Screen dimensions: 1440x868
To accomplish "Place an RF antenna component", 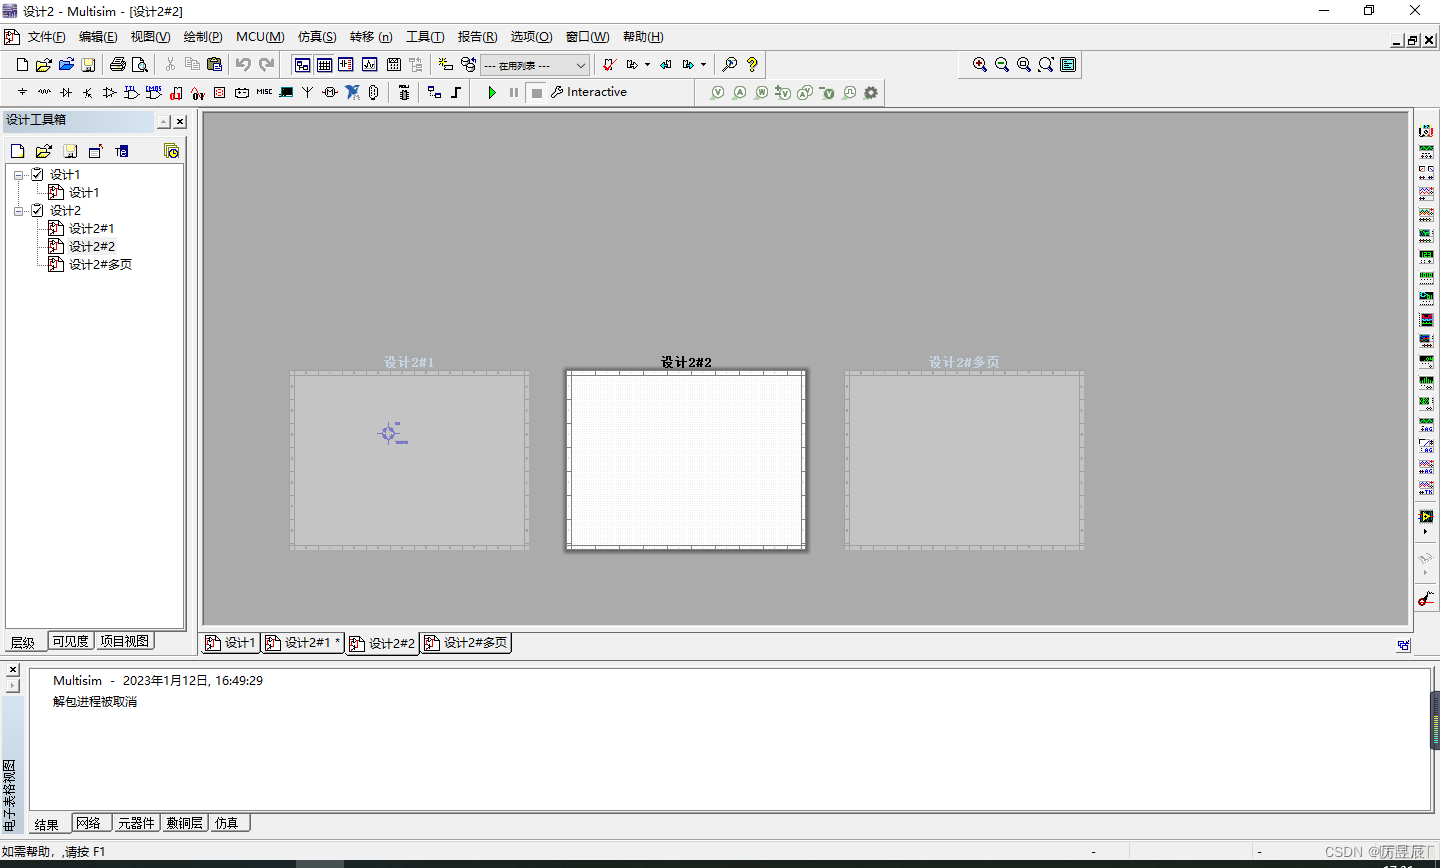I will 307,92.
